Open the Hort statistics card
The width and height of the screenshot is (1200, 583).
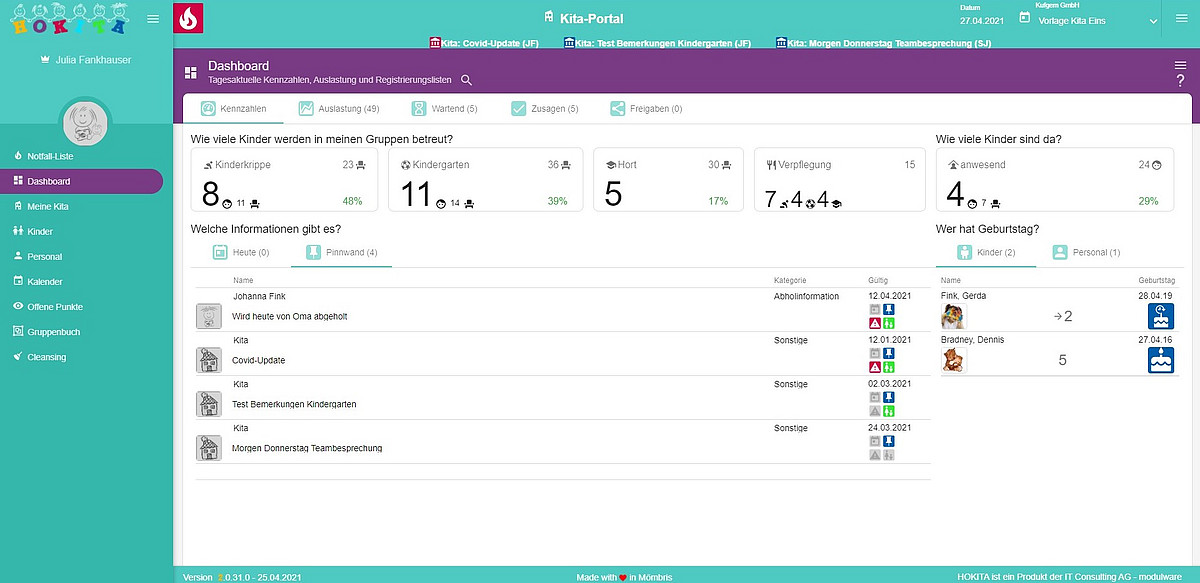[669, 180]
